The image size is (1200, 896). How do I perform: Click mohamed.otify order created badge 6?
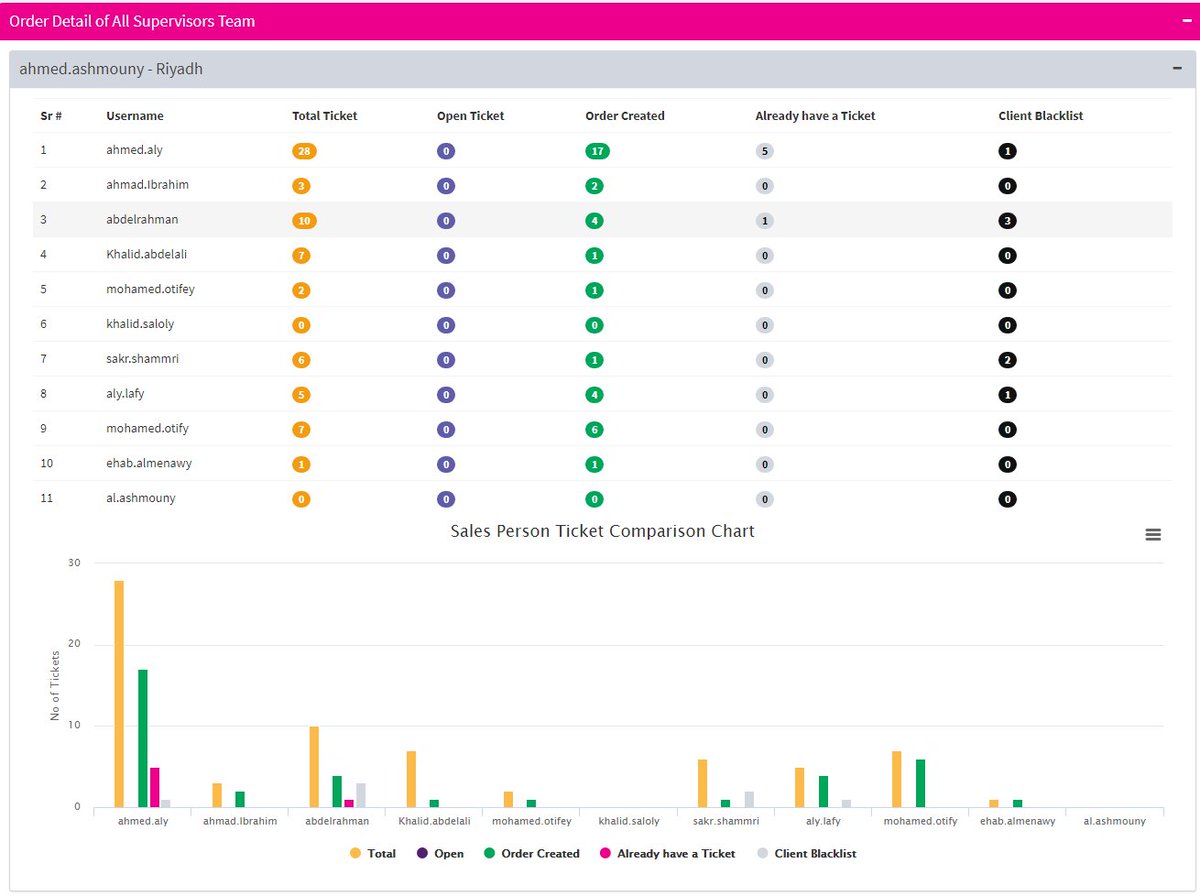595,430
